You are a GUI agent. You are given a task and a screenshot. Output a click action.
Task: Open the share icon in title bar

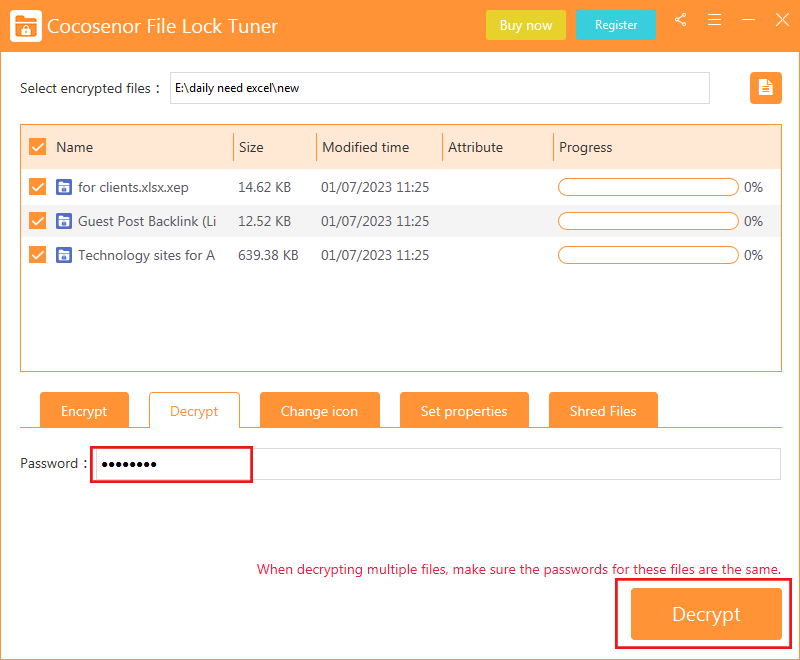(x=680, y=20)
